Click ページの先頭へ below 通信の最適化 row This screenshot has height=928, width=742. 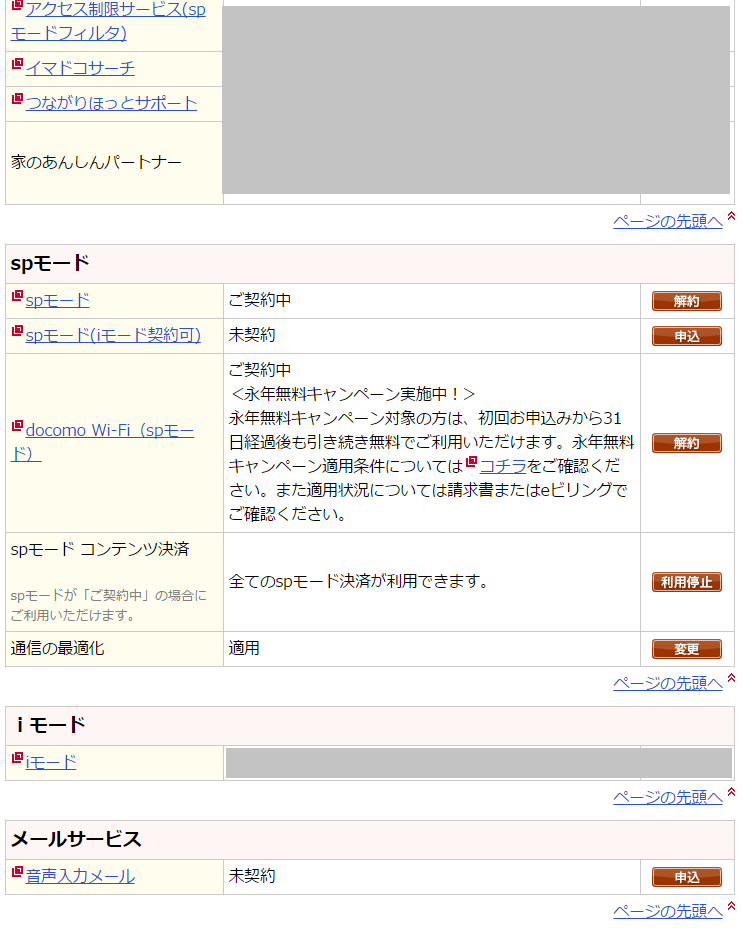point(667,684)
